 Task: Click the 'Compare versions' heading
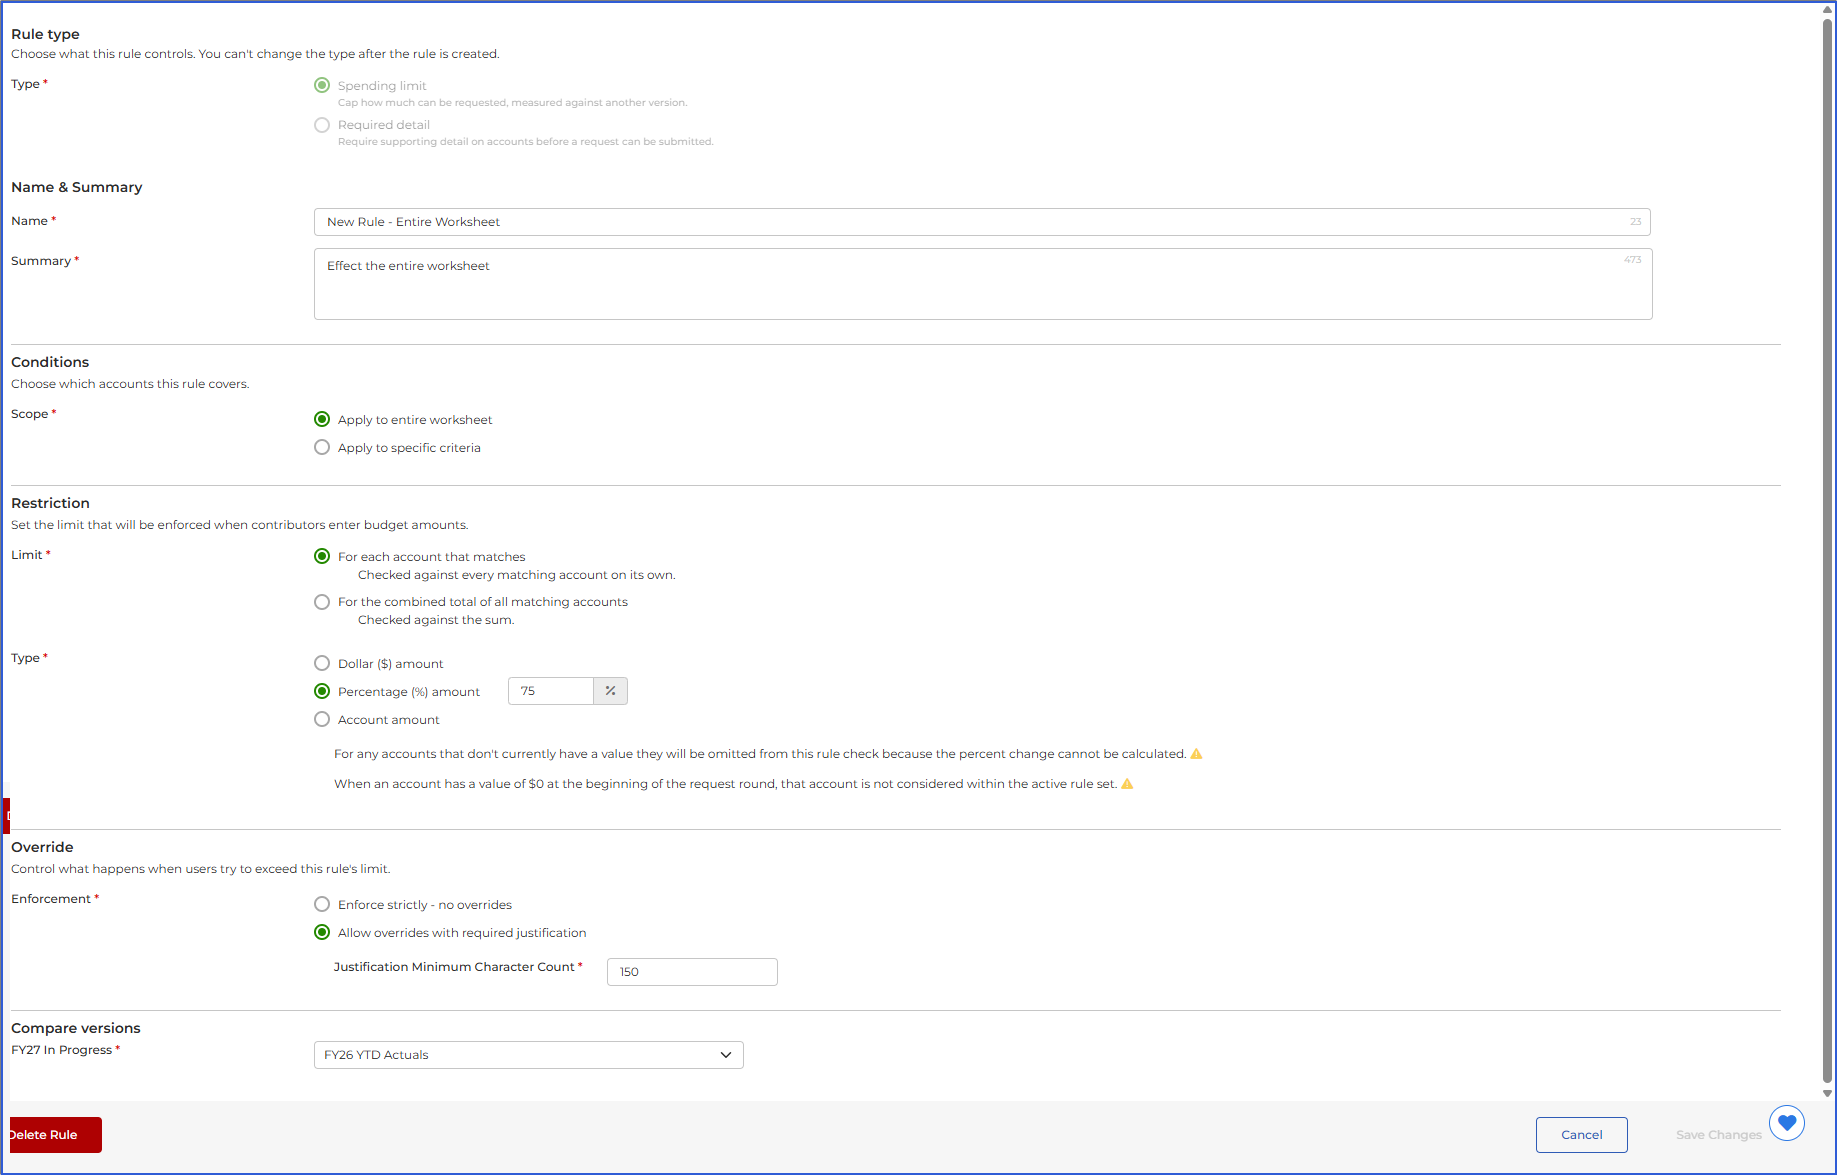click(x=76, y=1028)
